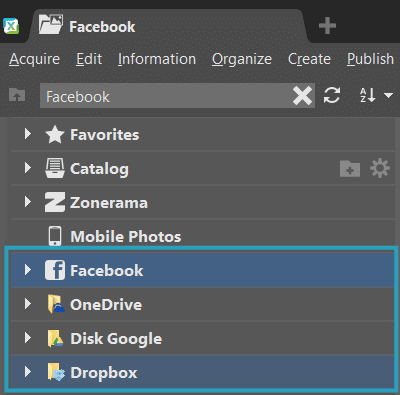
Task: Click the refresh icon beside the path field
Action: [332, 95]
